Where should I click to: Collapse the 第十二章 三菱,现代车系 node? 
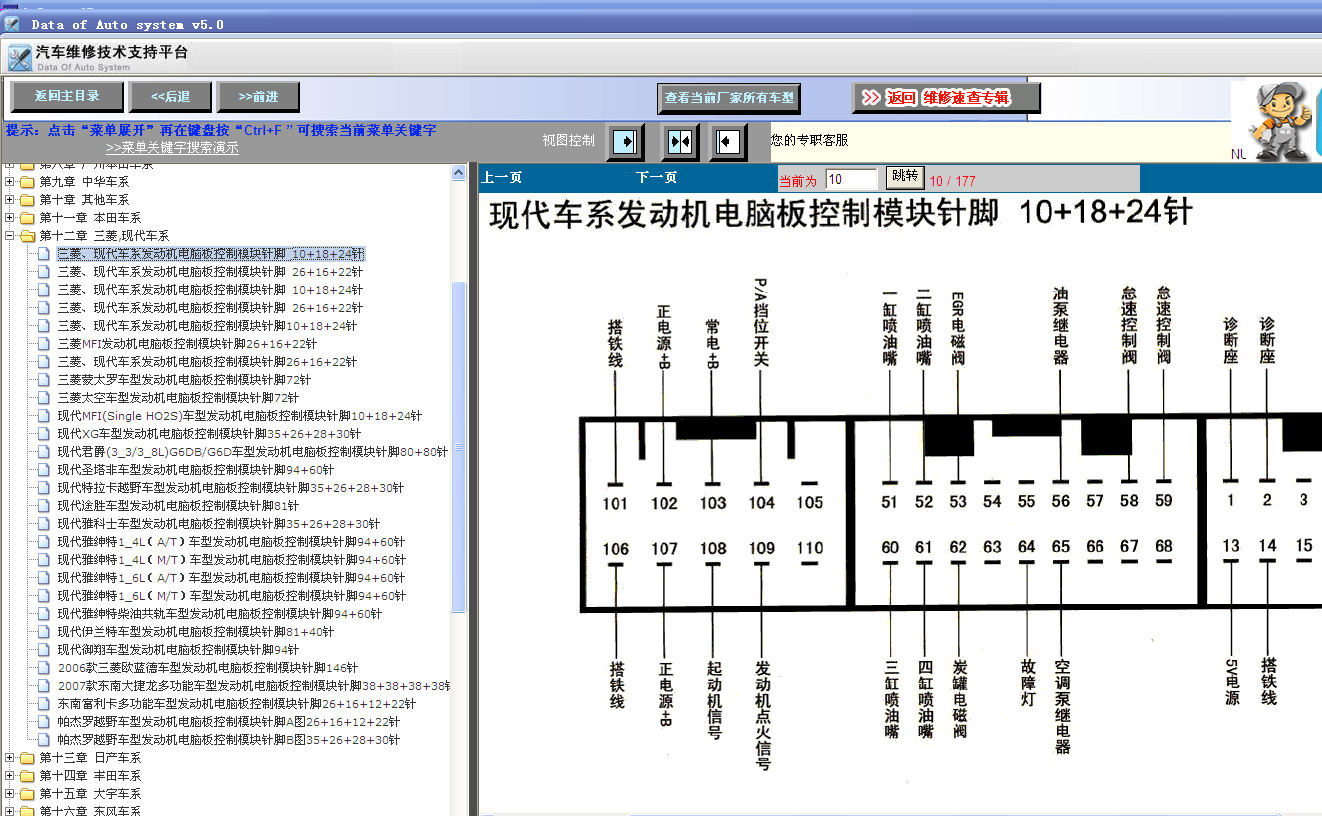10,236
